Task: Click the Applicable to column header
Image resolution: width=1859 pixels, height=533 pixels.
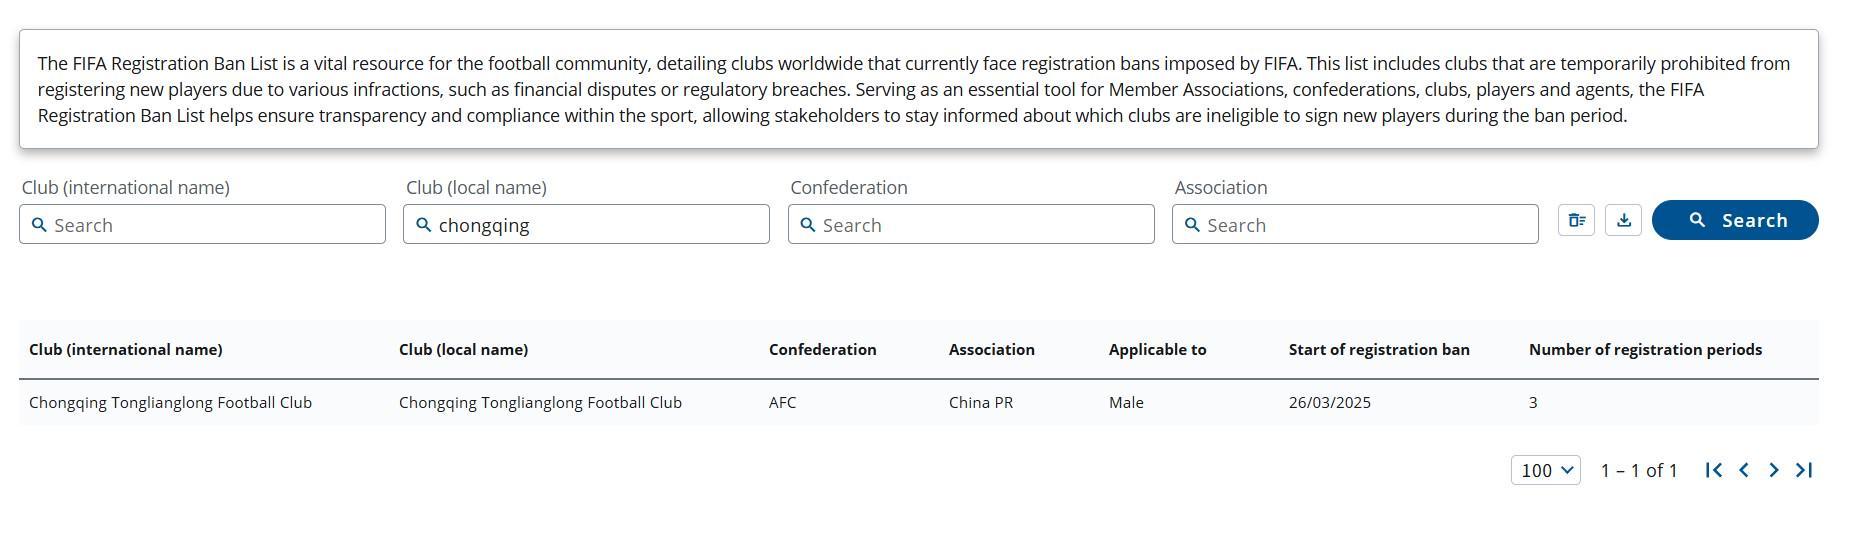Action: pos(1157,350)
